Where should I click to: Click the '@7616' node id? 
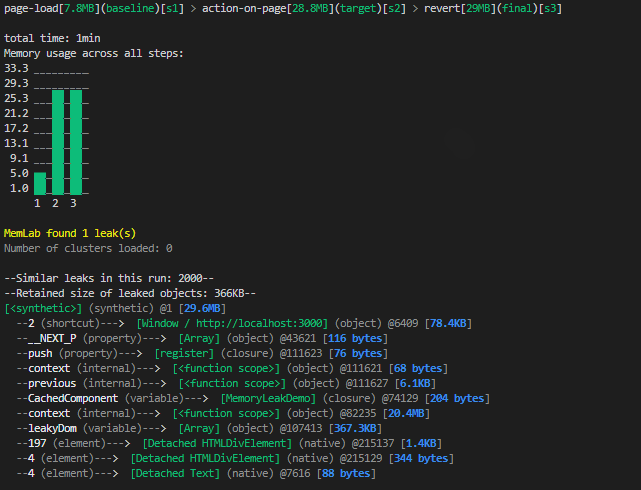pyautogui.click(x=295, y=474)
